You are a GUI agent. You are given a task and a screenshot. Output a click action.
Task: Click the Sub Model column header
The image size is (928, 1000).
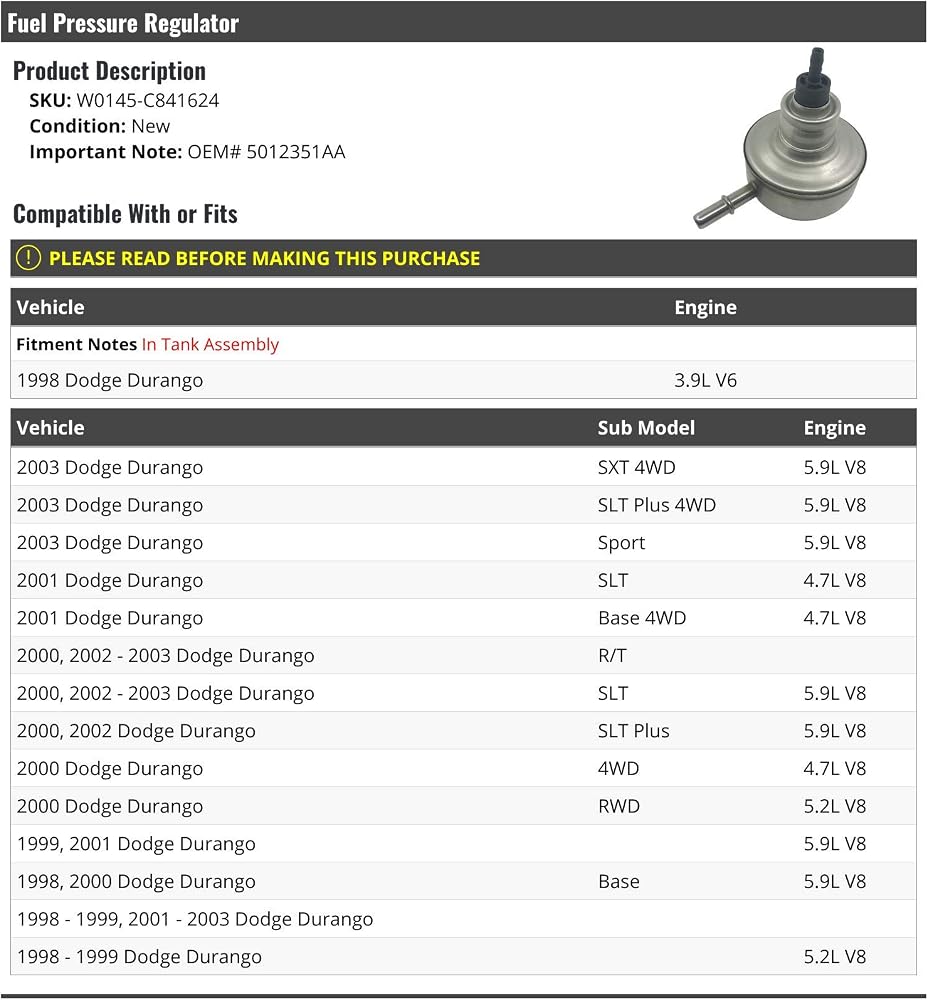(646, 427)
